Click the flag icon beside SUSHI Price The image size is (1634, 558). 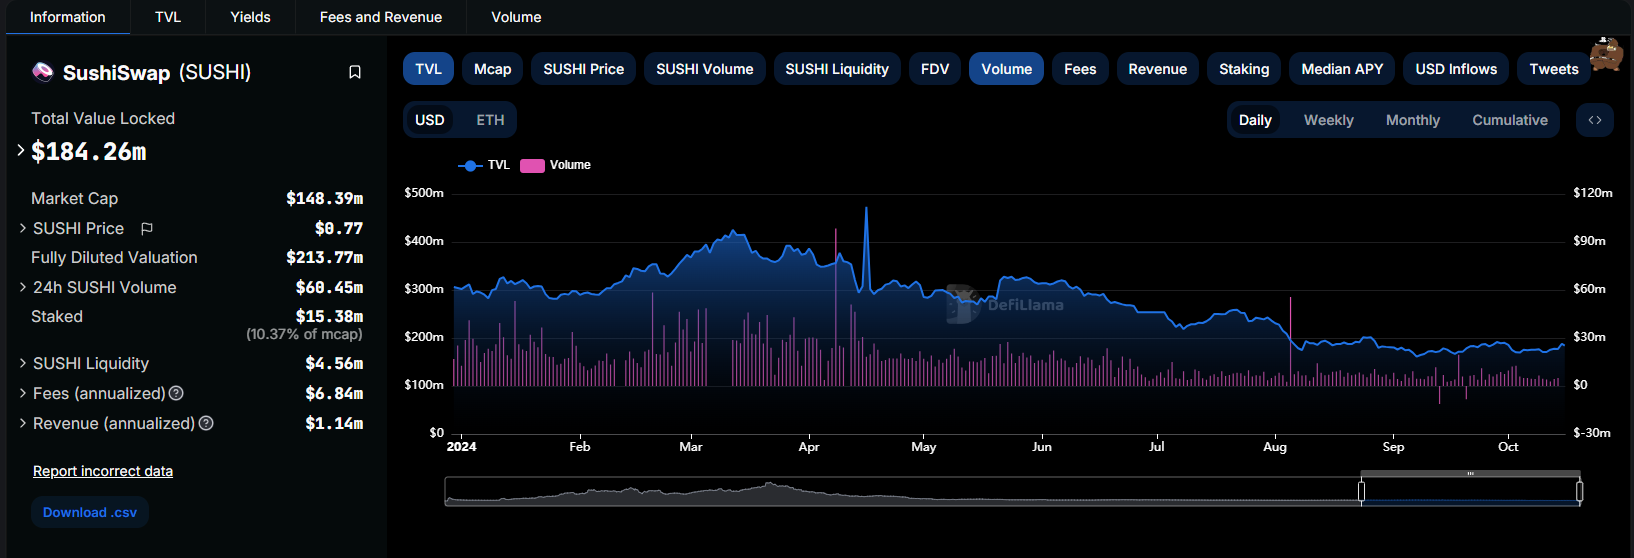click(x=147, y=229)
